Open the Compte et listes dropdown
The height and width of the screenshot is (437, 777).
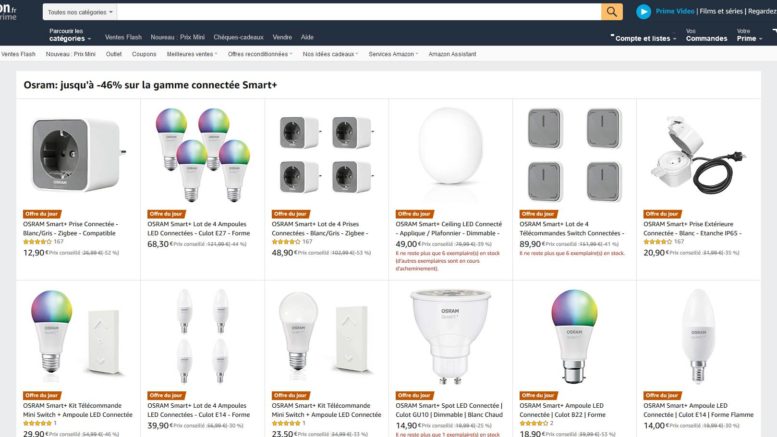tap(645, 38)
